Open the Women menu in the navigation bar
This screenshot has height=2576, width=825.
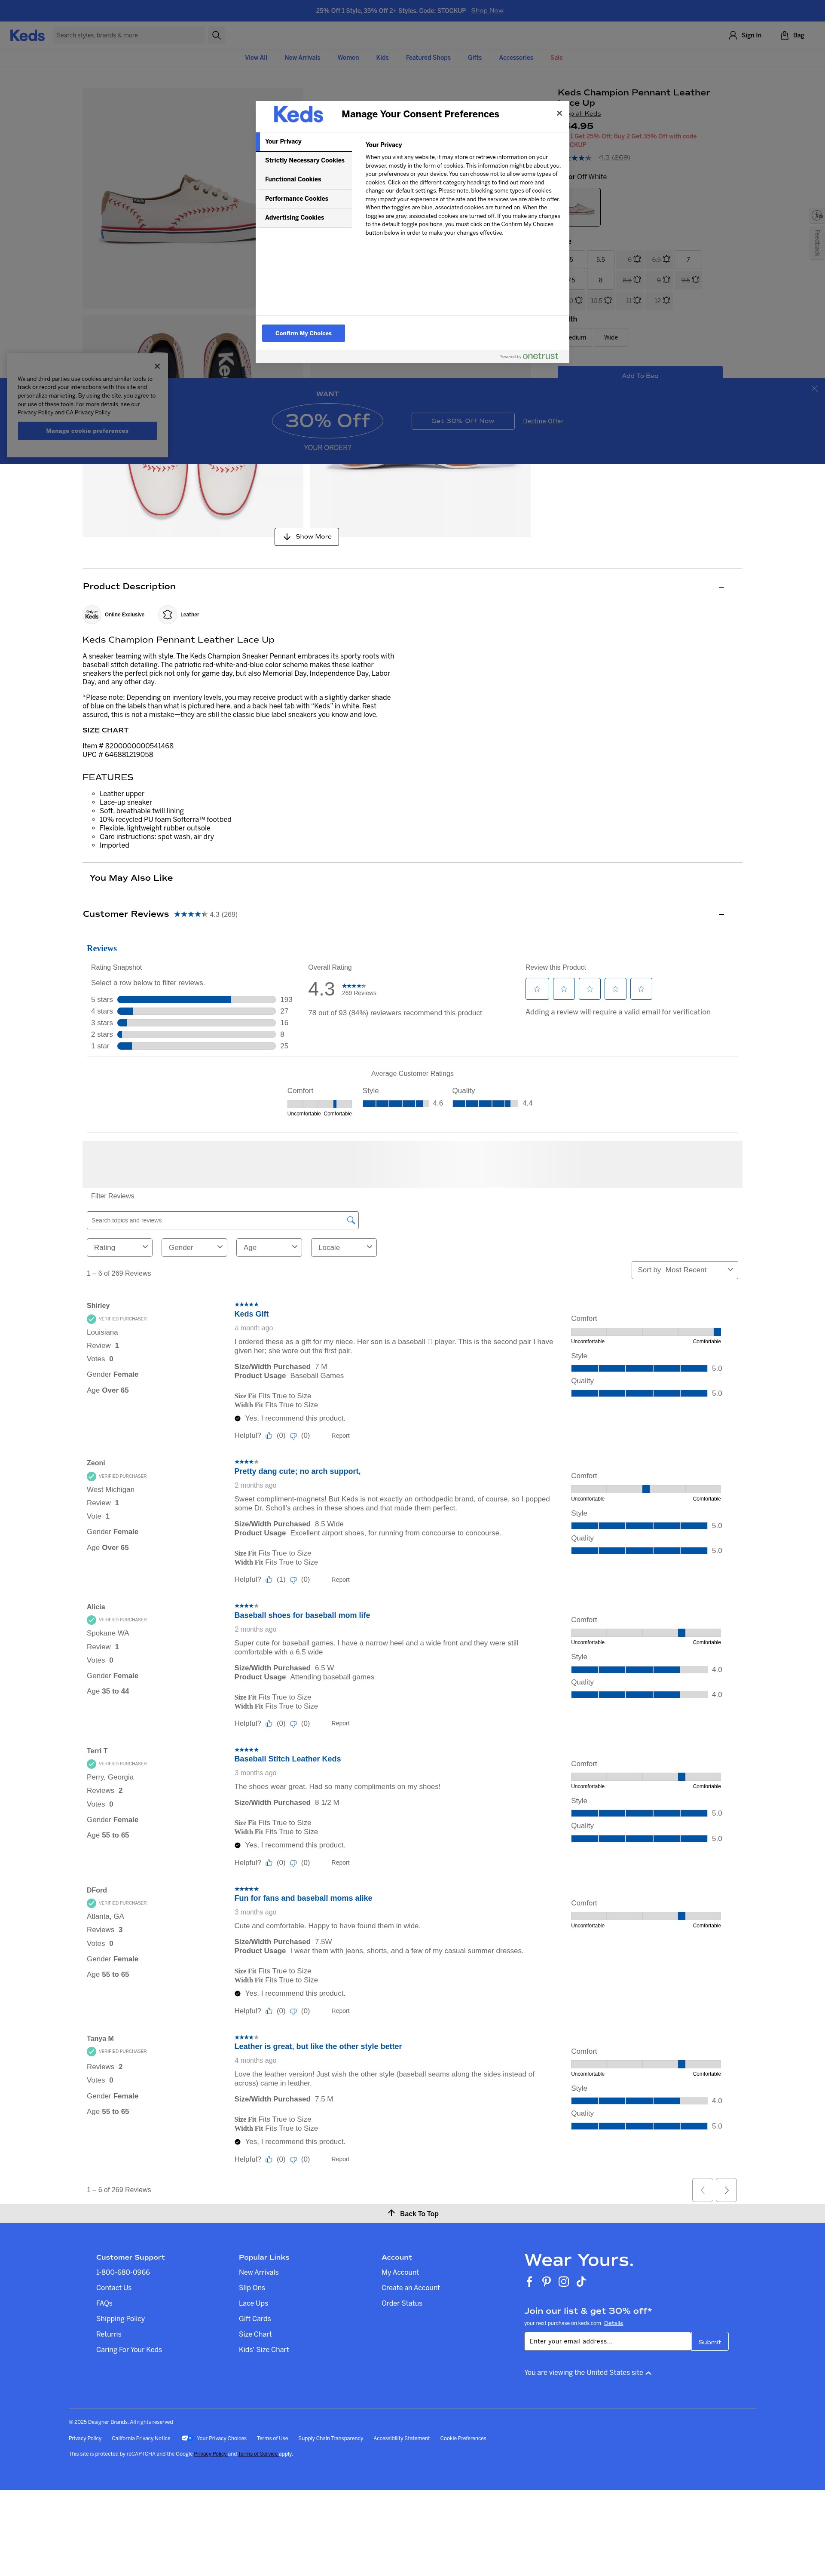[348, 57]
